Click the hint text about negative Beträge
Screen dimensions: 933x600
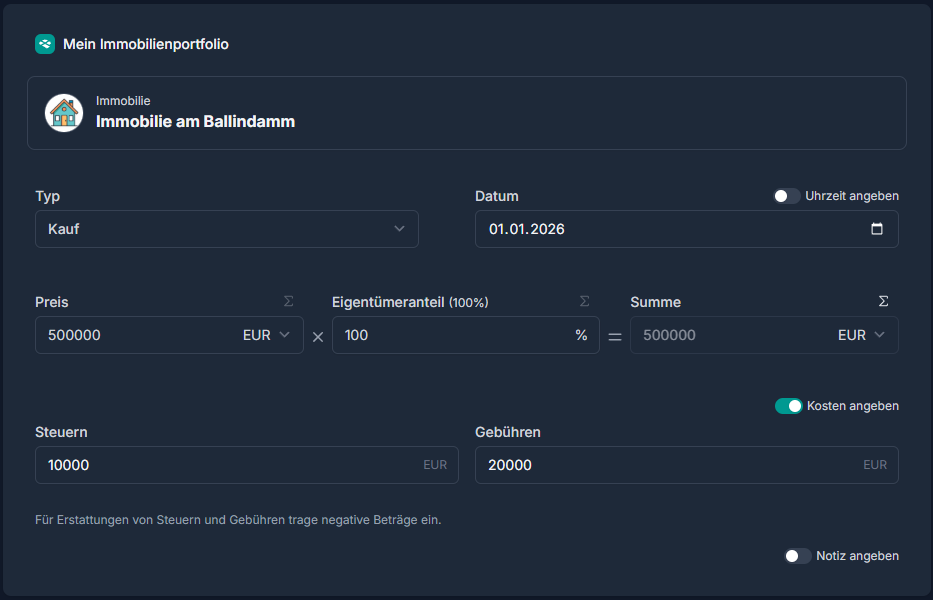[x=239, y=520]
